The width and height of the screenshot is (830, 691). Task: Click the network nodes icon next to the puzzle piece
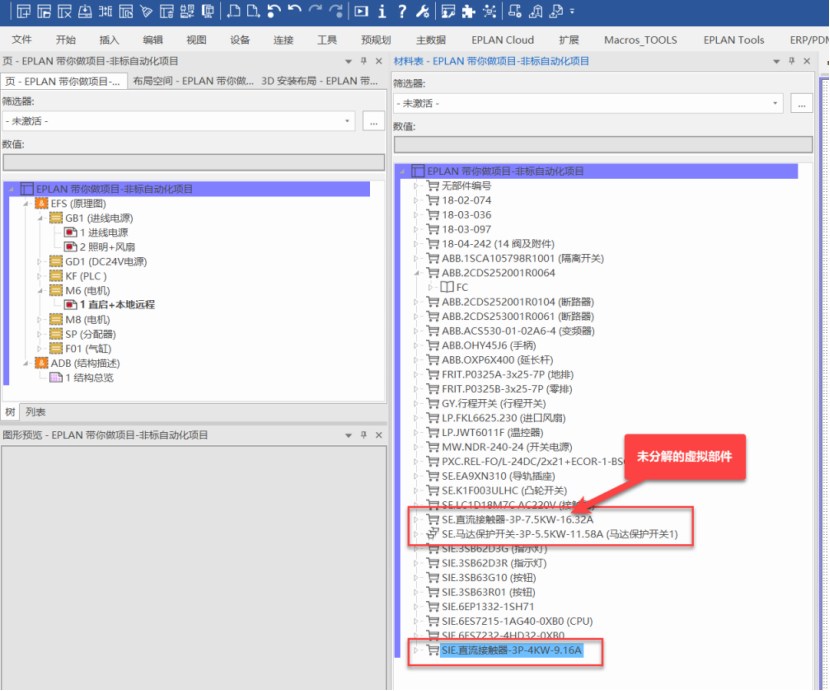pos(489,11)
